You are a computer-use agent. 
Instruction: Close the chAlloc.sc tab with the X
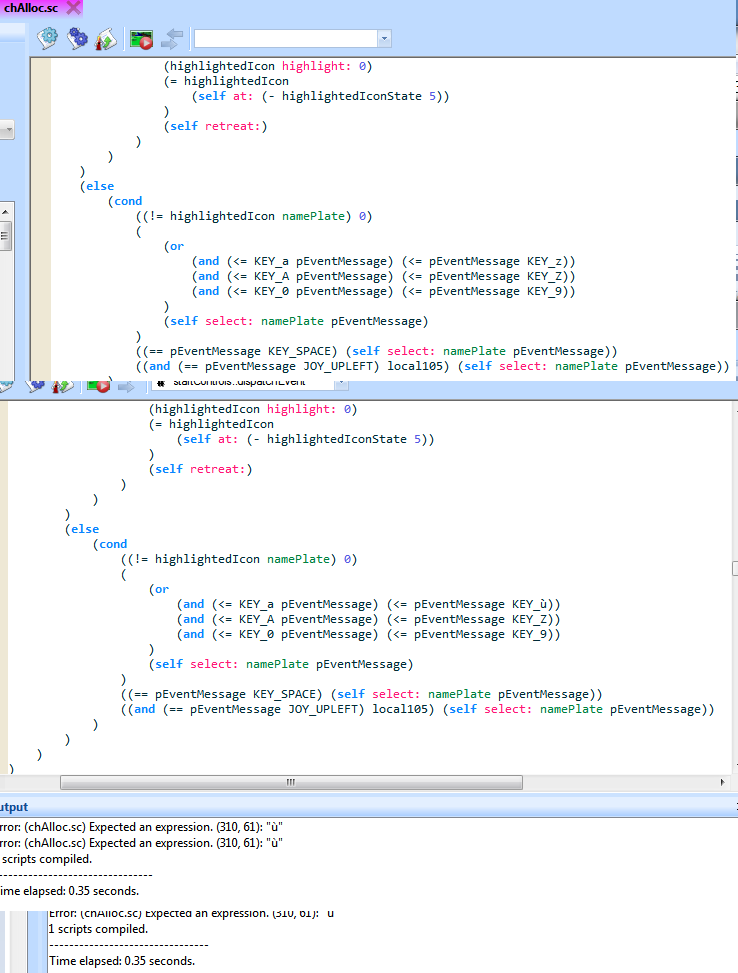(x=73, y=8)
